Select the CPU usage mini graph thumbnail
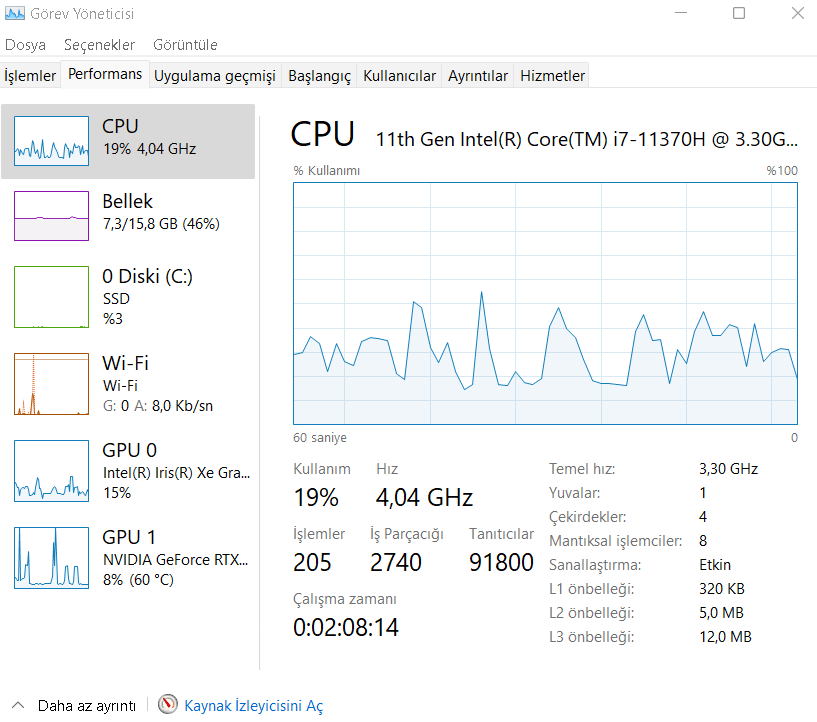Screen dimensions: 817x722 (x=51, y=141)
